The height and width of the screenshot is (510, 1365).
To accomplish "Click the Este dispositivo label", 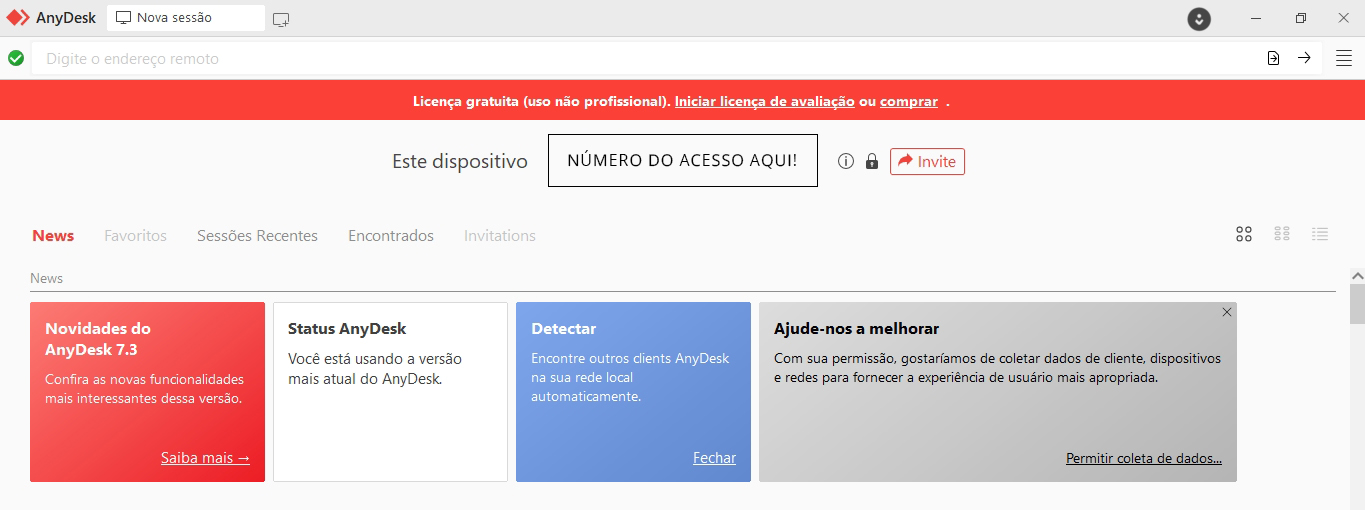I will coord(460,161).
